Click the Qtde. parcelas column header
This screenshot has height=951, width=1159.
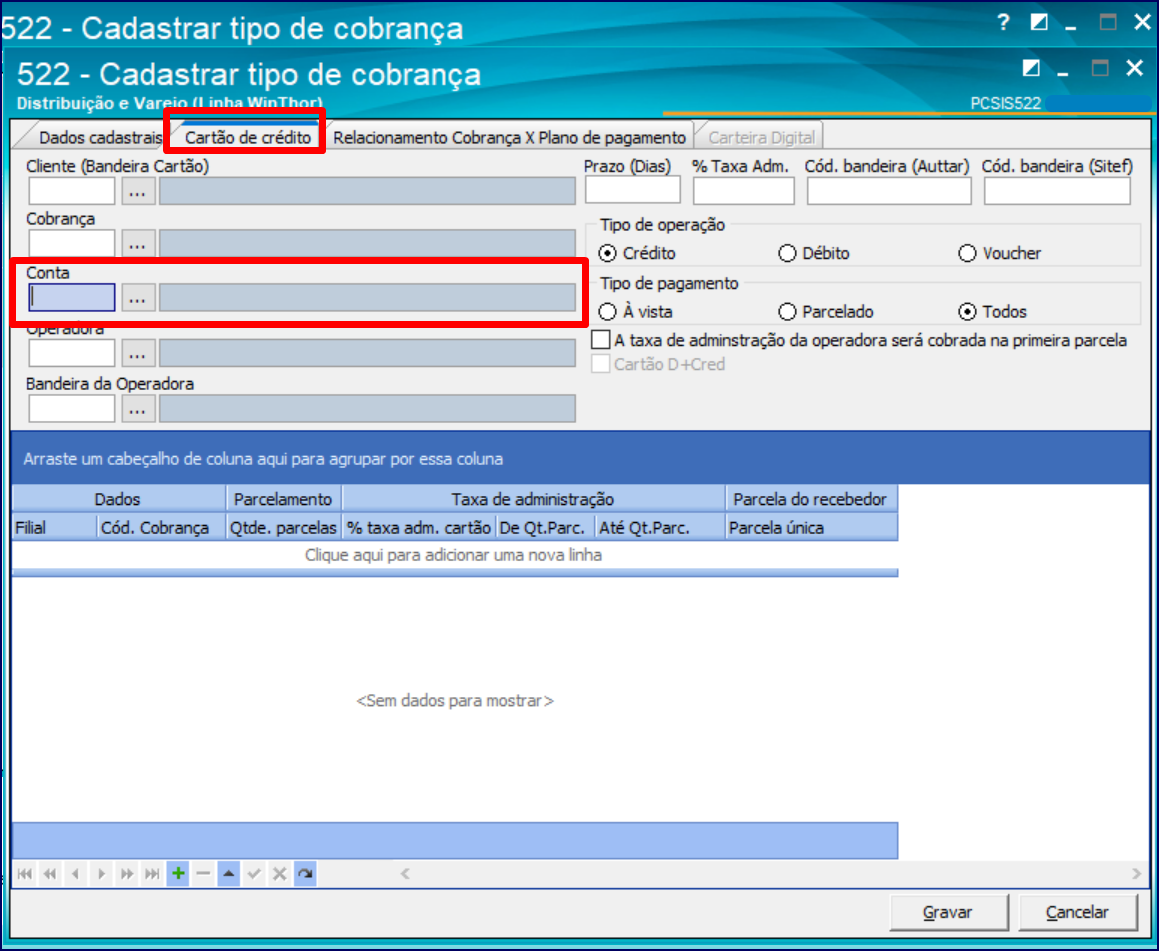[x=284, y=528]
